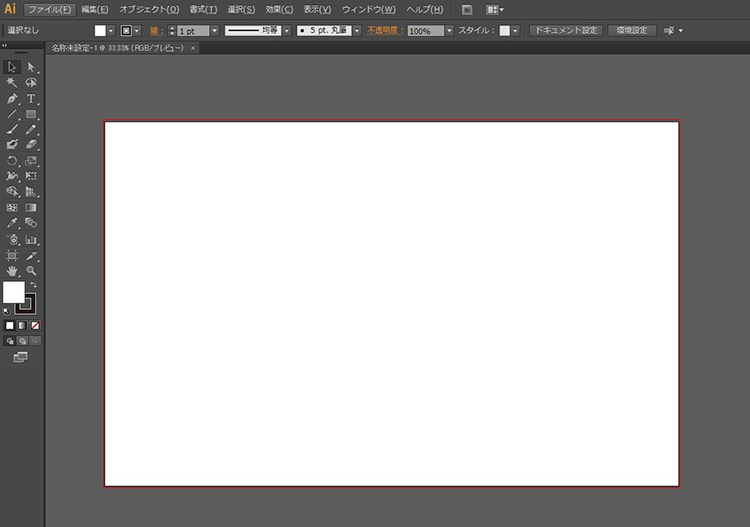Set paint mode to None

coord(35,326)
